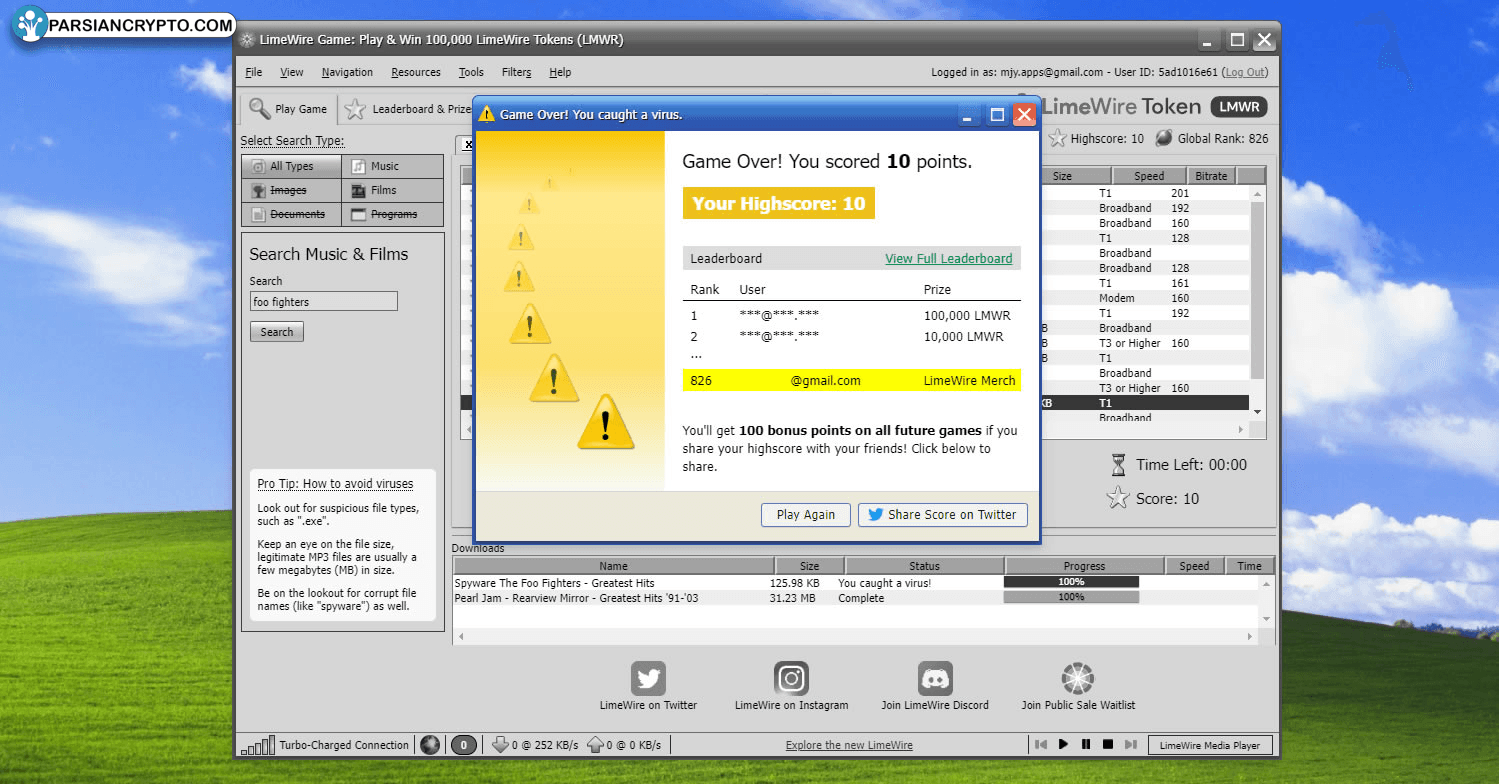Select the All Types search type
1499x784 pixels.
[291, 167]
